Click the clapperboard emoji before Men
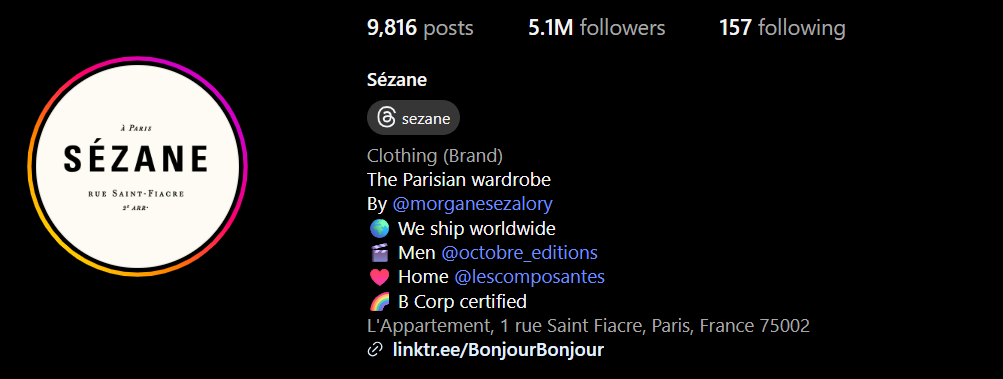 pyautogui.click(x=379, y=253)
